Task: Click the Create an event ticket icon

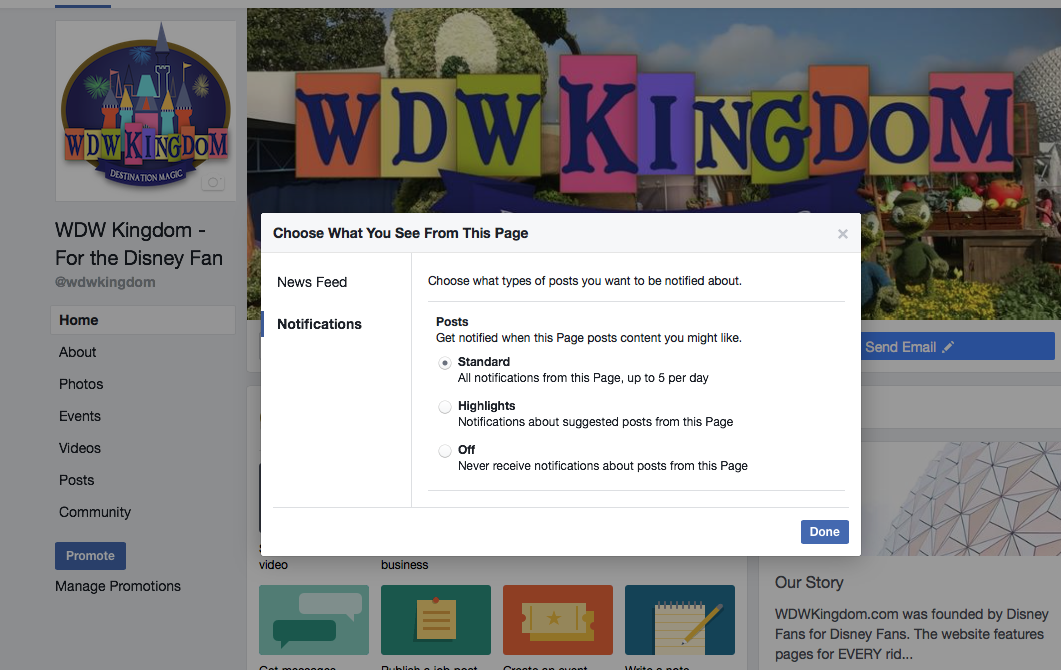Action: pos(558,620)
